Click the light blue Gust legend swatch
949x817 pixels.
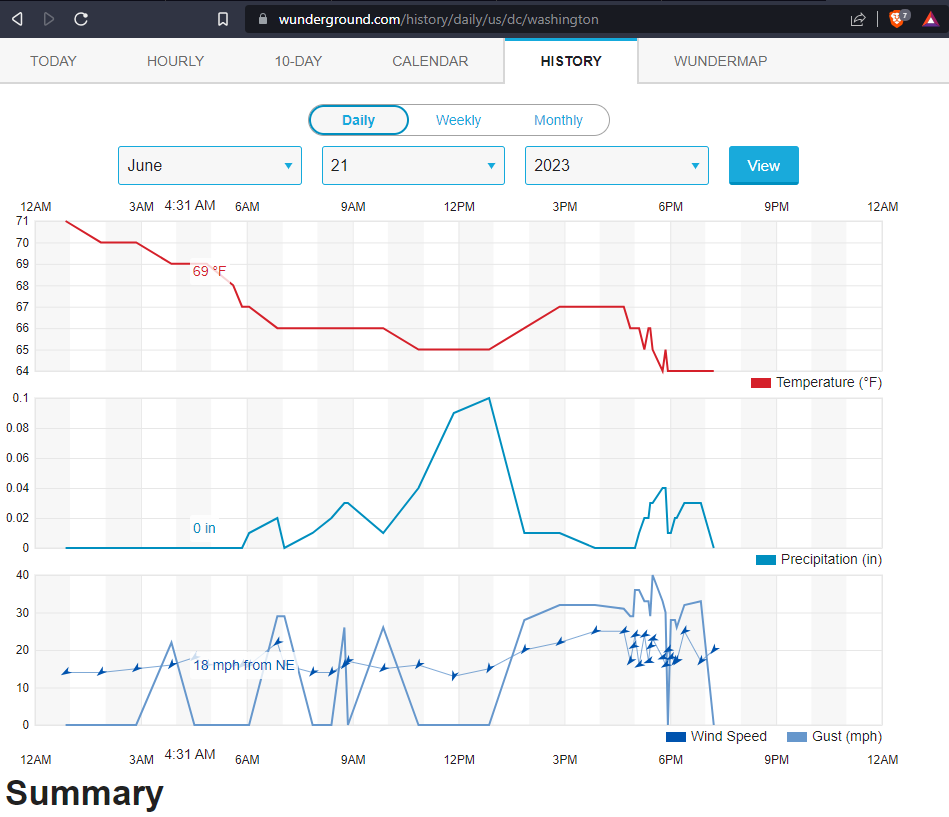796,737
